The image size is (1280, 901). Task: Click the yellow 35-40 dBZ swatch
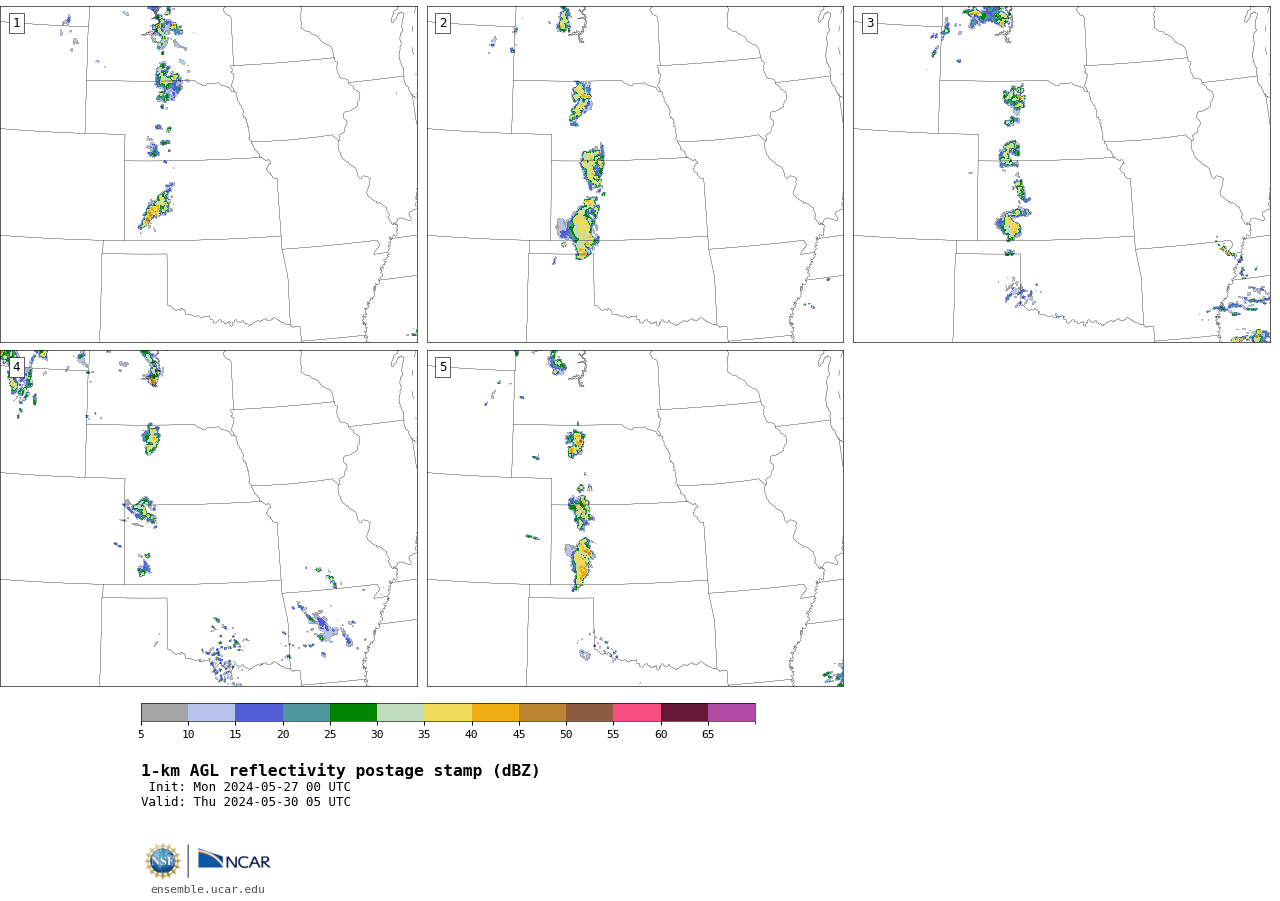(448, 712)
